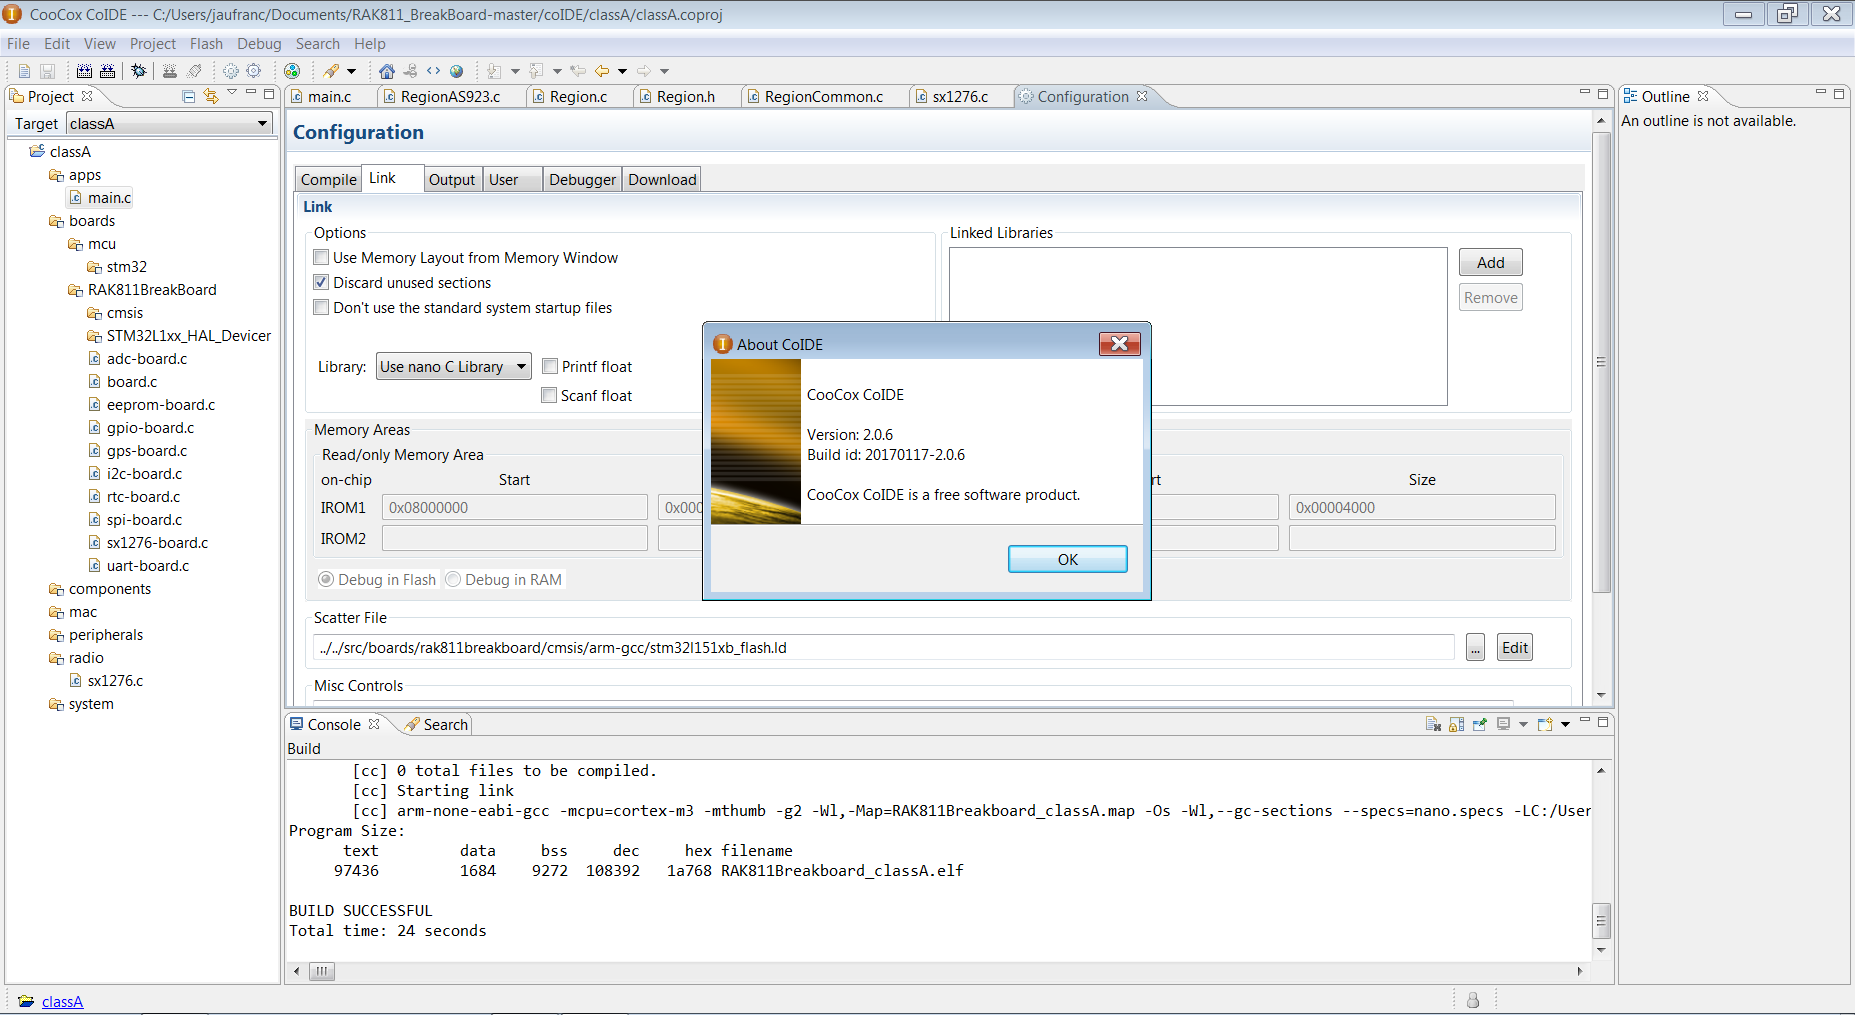
Task: Open the Project panel view menu triangle
Action: 232,92
